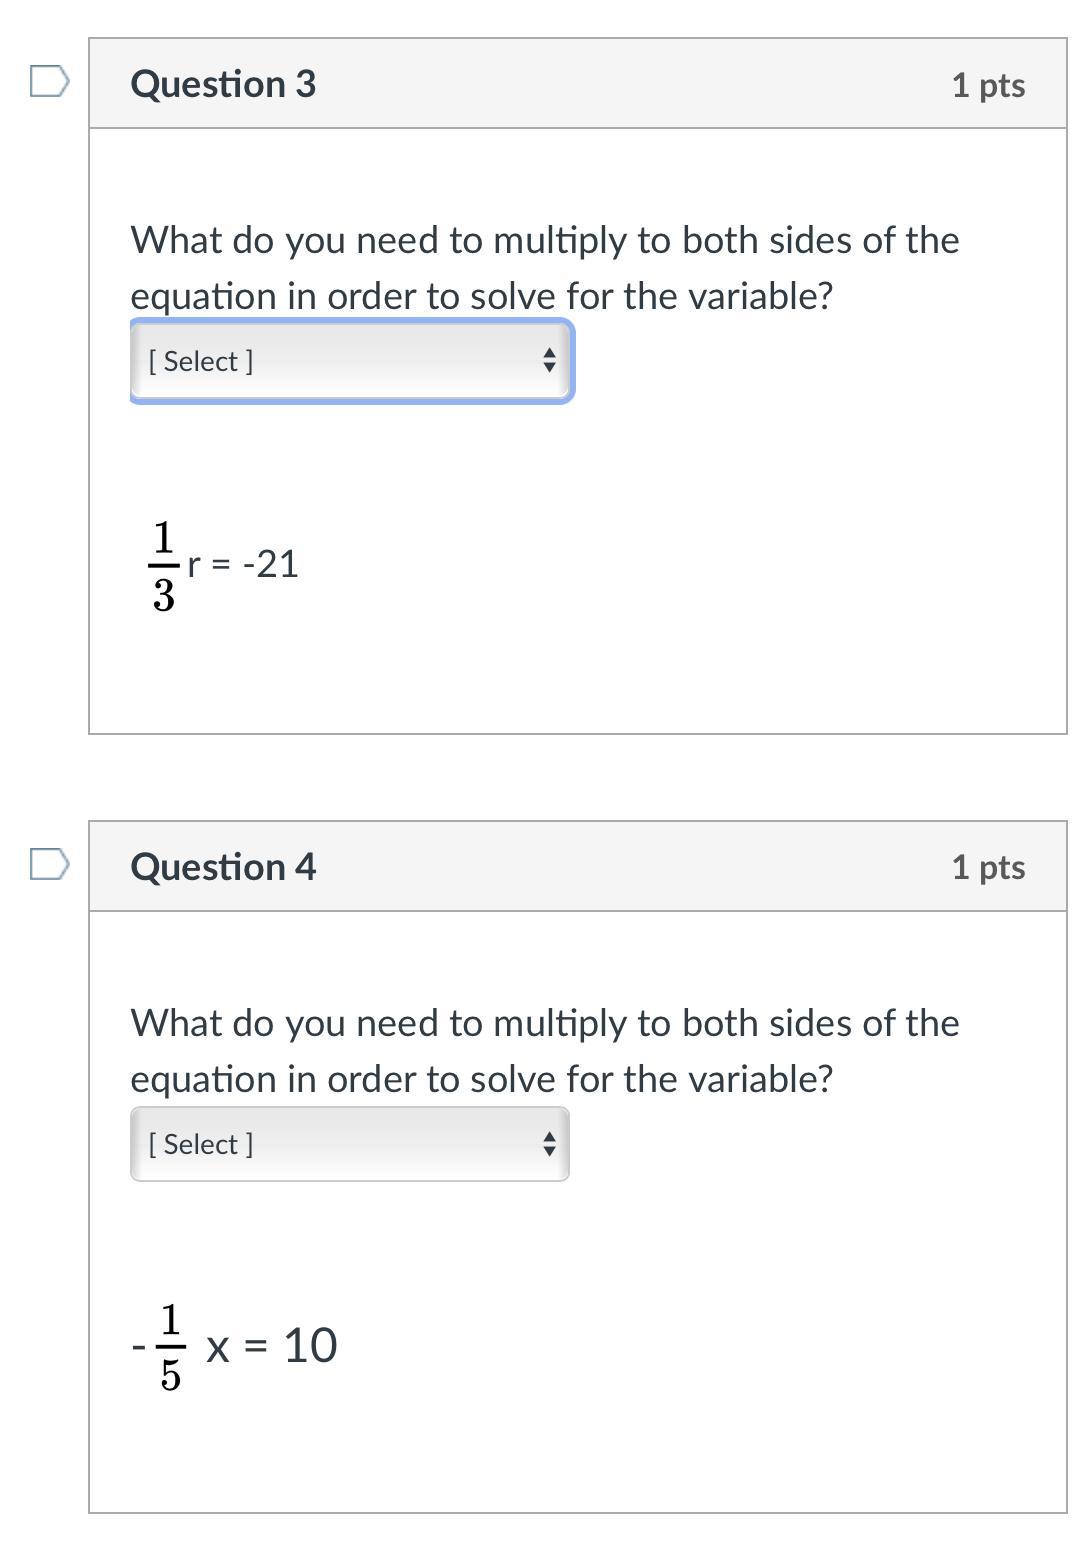Image resolution: width=1086 pixels, height=1544 pixels.
Task: Click the one-third fraction in the equation
Action: tap(164, 566)
